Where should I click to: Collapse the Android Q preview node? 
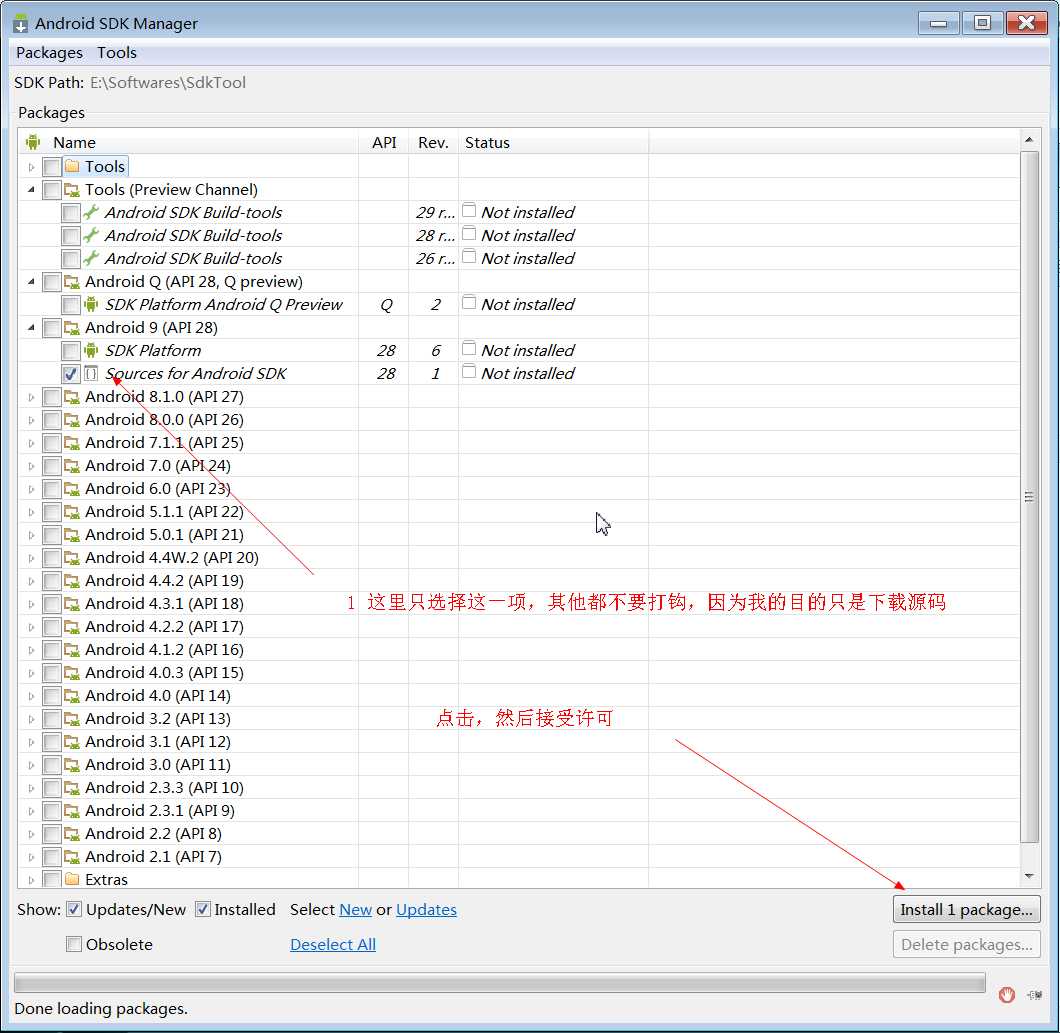click(x=31, y=282)
